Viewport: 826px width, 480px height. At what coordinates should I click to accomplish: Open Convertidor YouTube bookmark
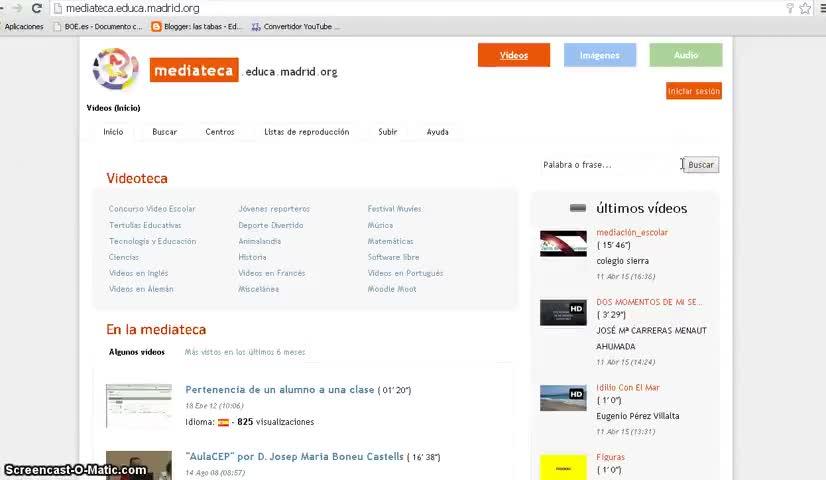pyautogui.click(x=296, y=26)
